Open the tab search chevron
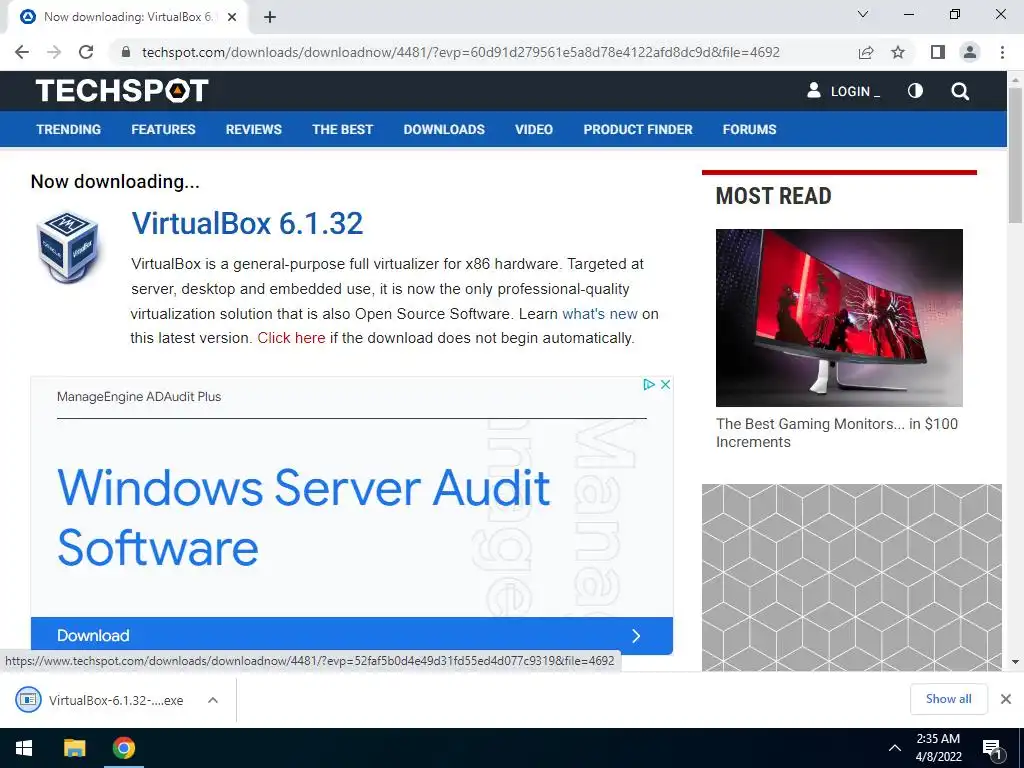This screenshot has height=768, width=1024. pos(863,14)
